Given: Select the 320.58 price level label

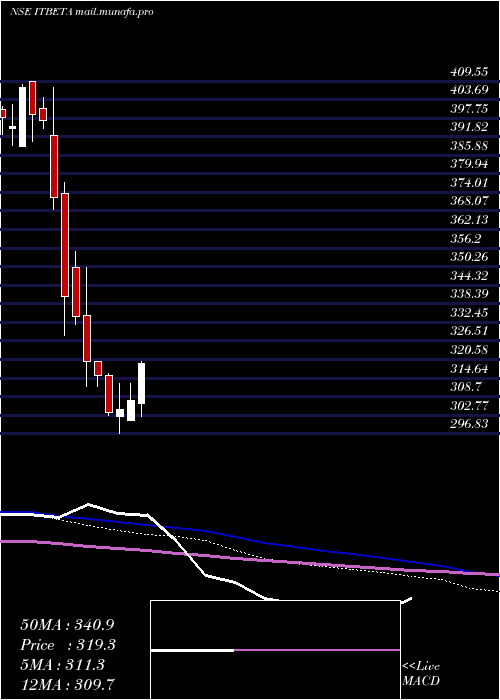Looking at the screenshot, I should coord(468,350).
